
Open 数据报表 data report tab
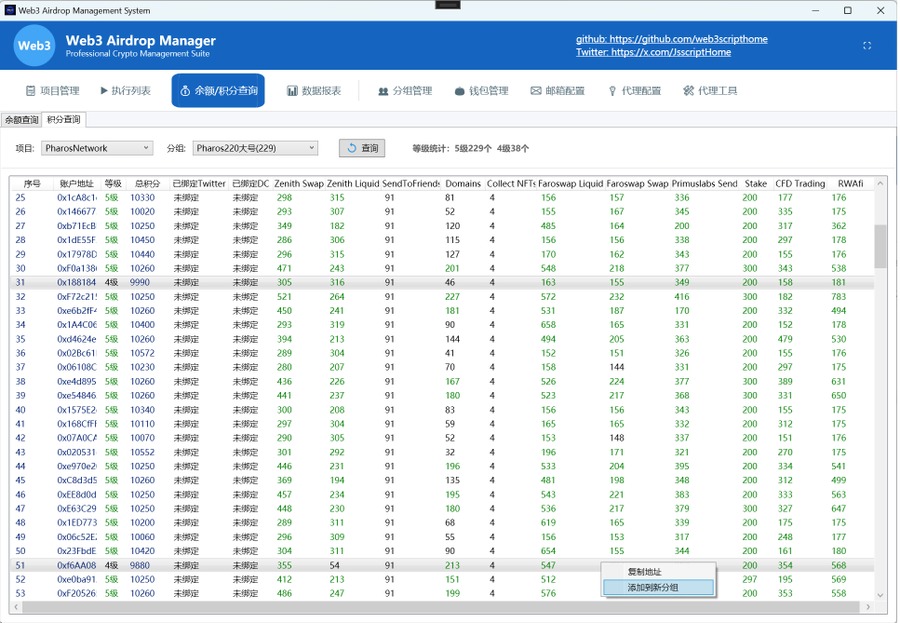tap(314, 91)
